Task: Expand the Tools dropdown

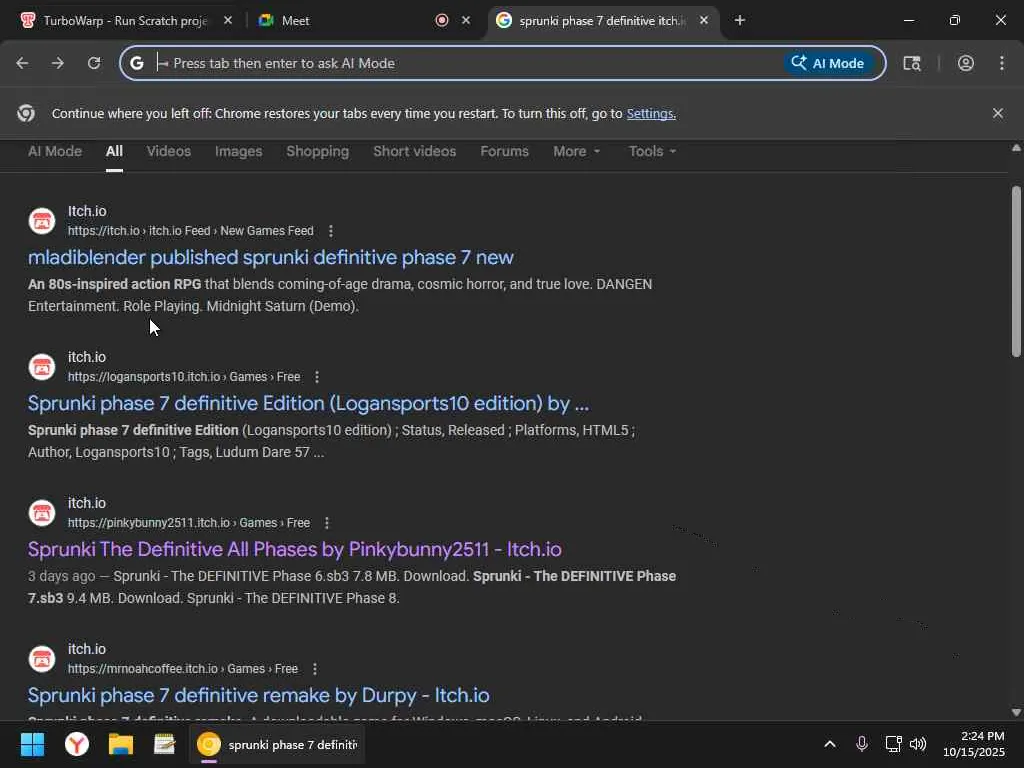Action: (x=652, y=152)
